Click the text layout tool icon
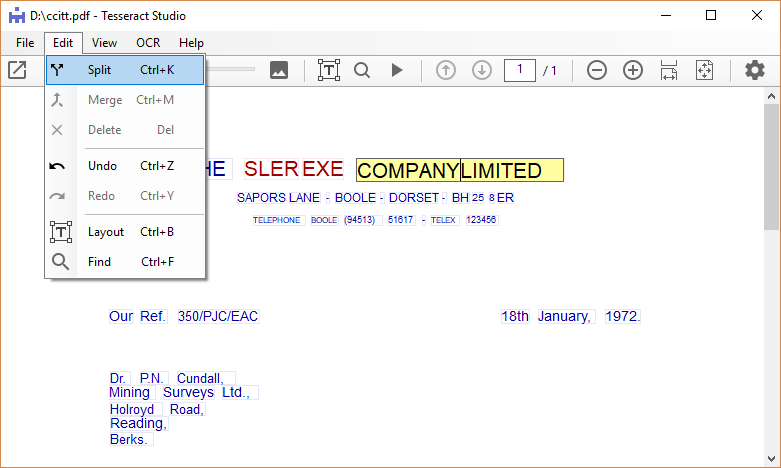 point(329,70)
